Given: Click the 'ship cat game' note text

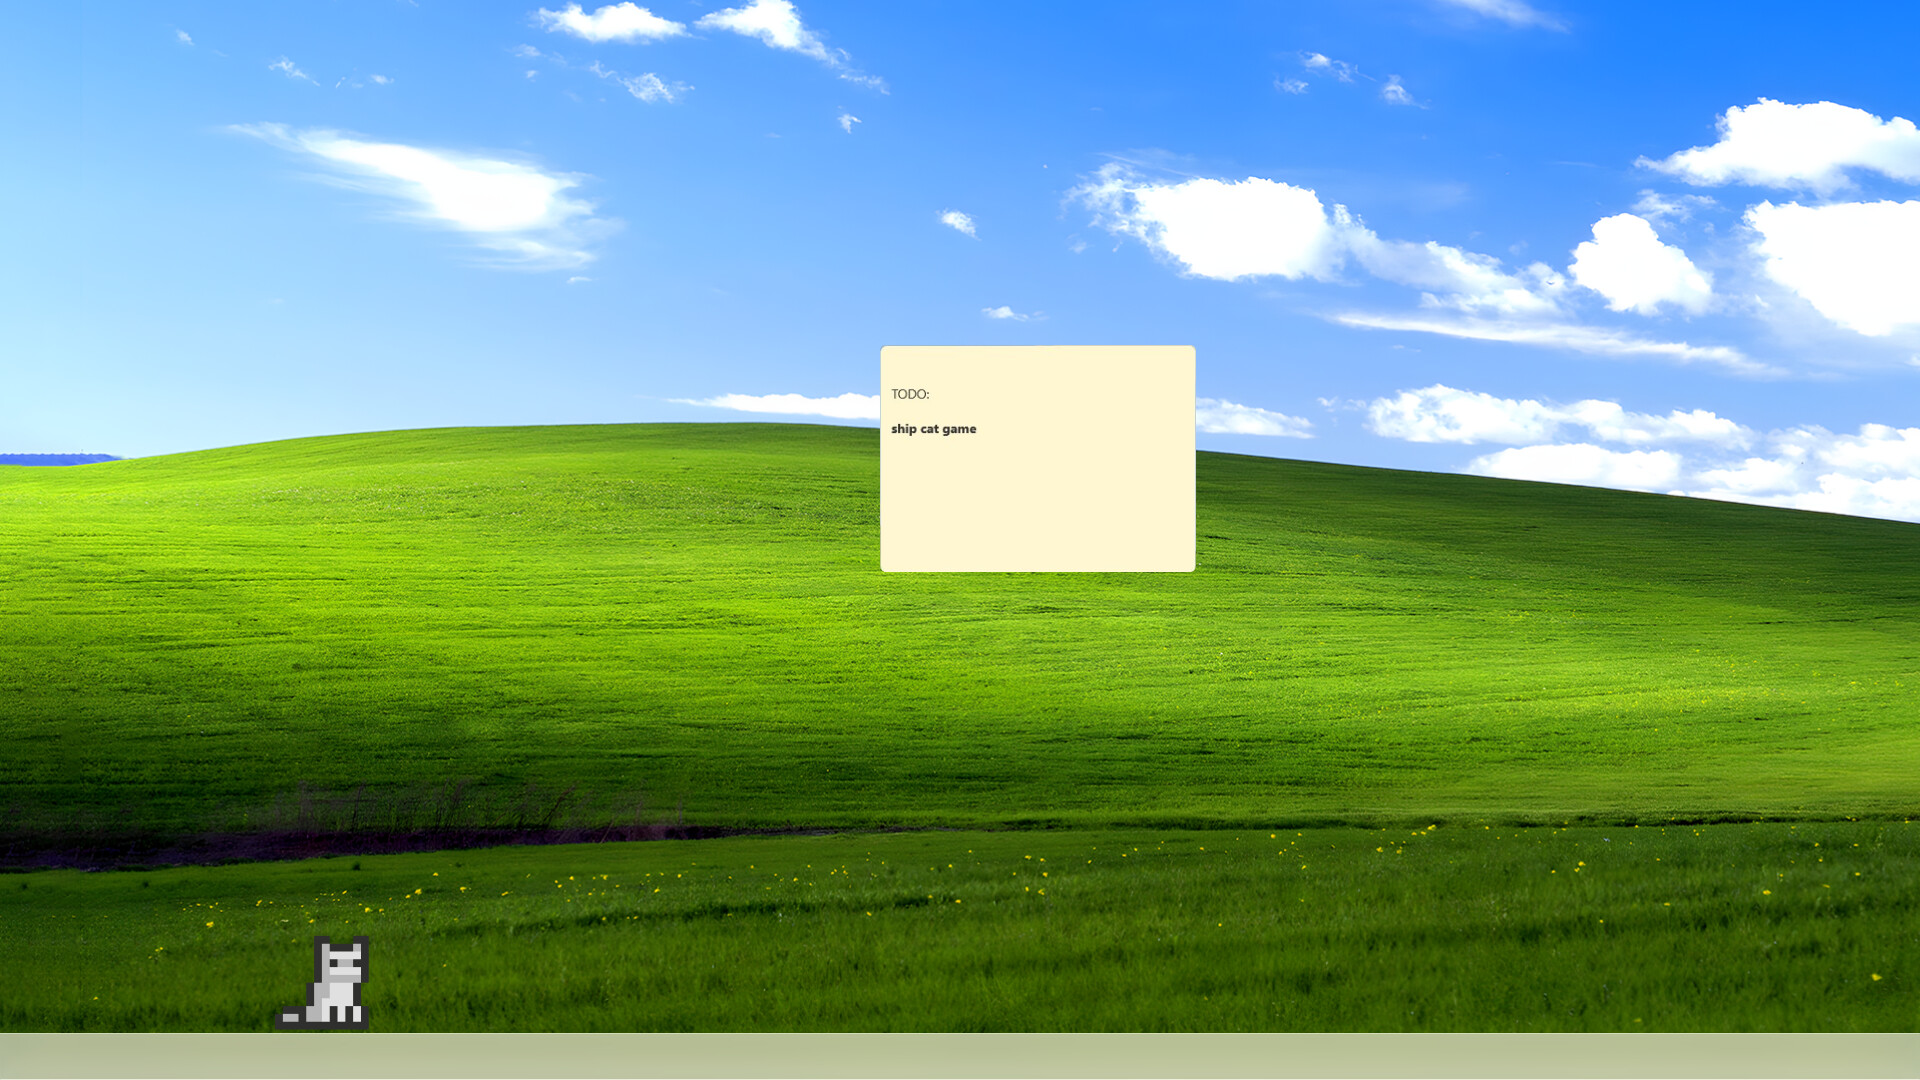Looking at the screenshot, I should click(x=933, y=429).
